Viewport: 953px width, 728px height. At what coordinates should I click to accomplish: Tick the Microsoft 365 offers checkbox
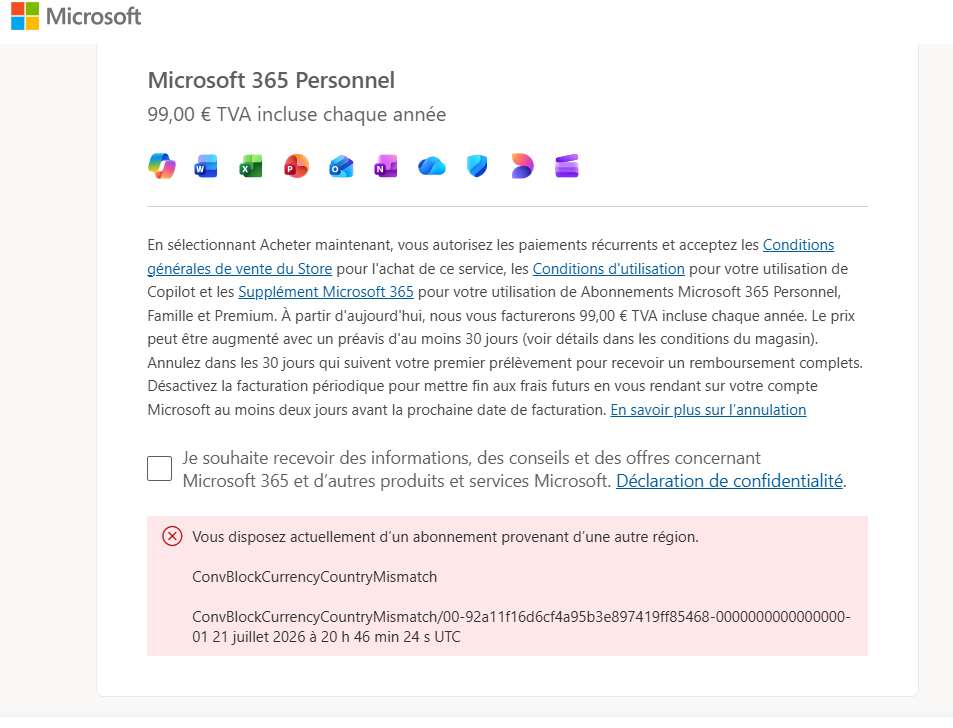(159, 469)
